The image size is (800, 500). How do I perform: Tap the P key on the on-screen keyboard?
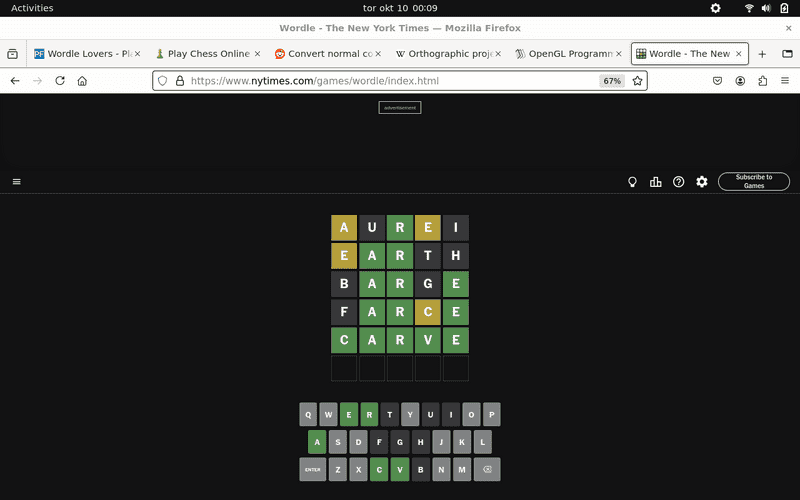click(x=492, y=414)
